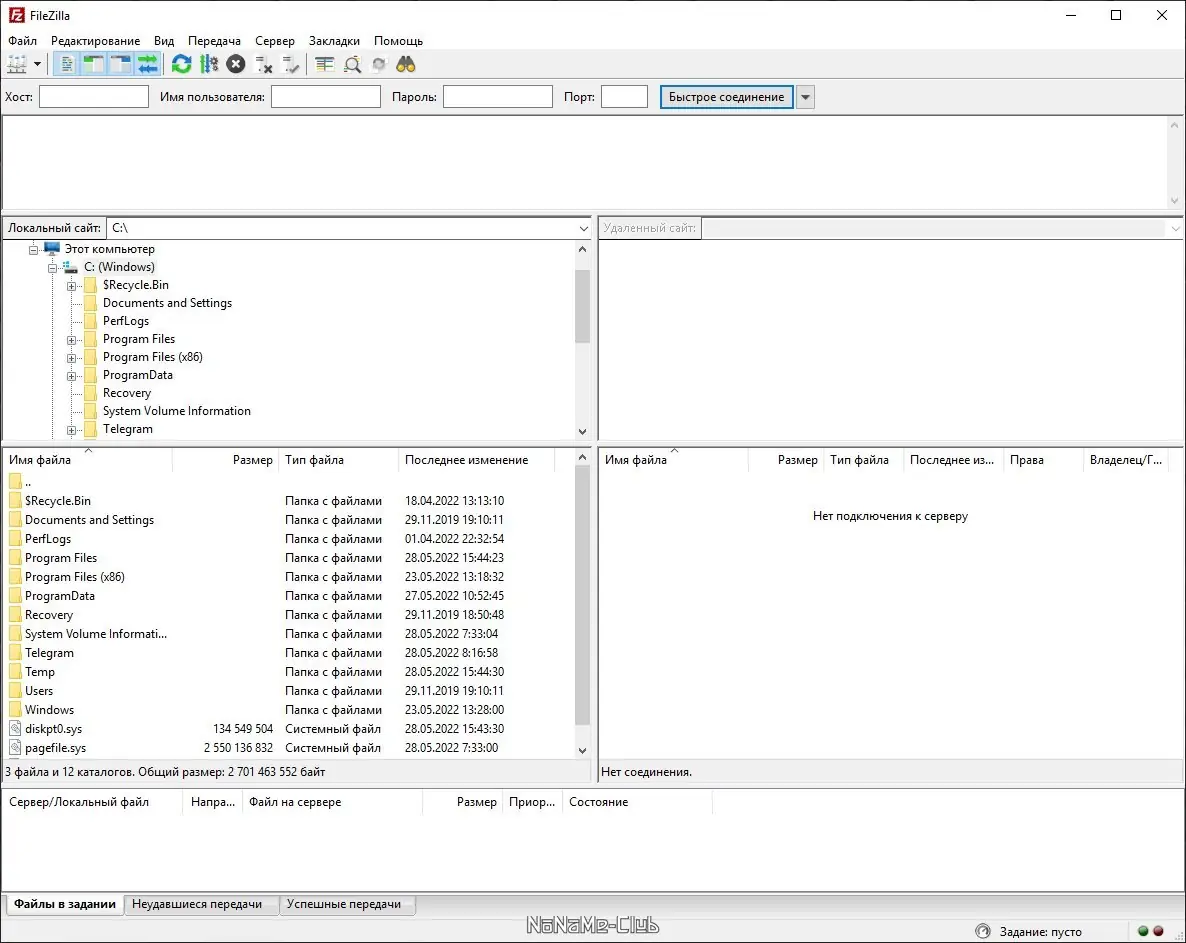Toggle directory comparison
The image size is (1186, 943).
click(x=352, y=64)
